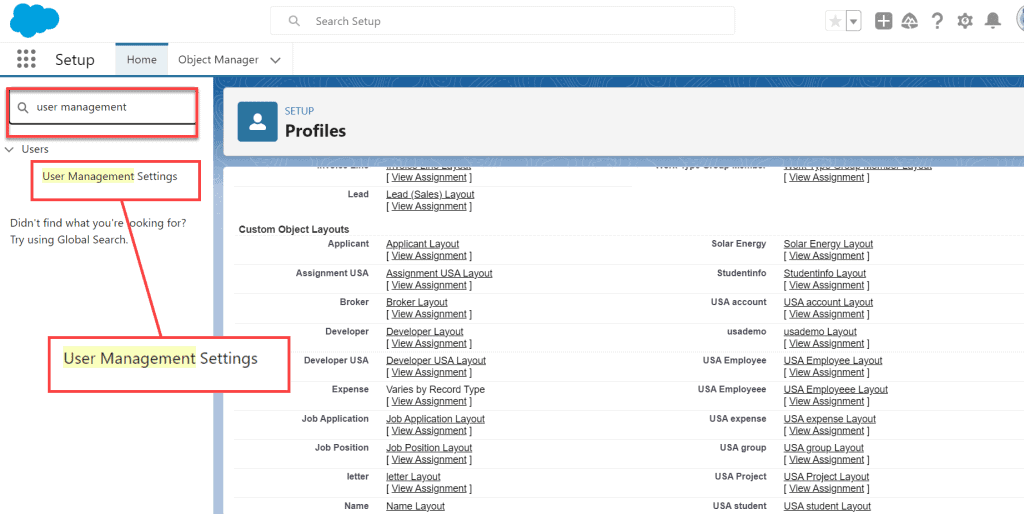Open USA group Layout link
This screenshot has width=1024, height=514.
click(x=824, y=448)
